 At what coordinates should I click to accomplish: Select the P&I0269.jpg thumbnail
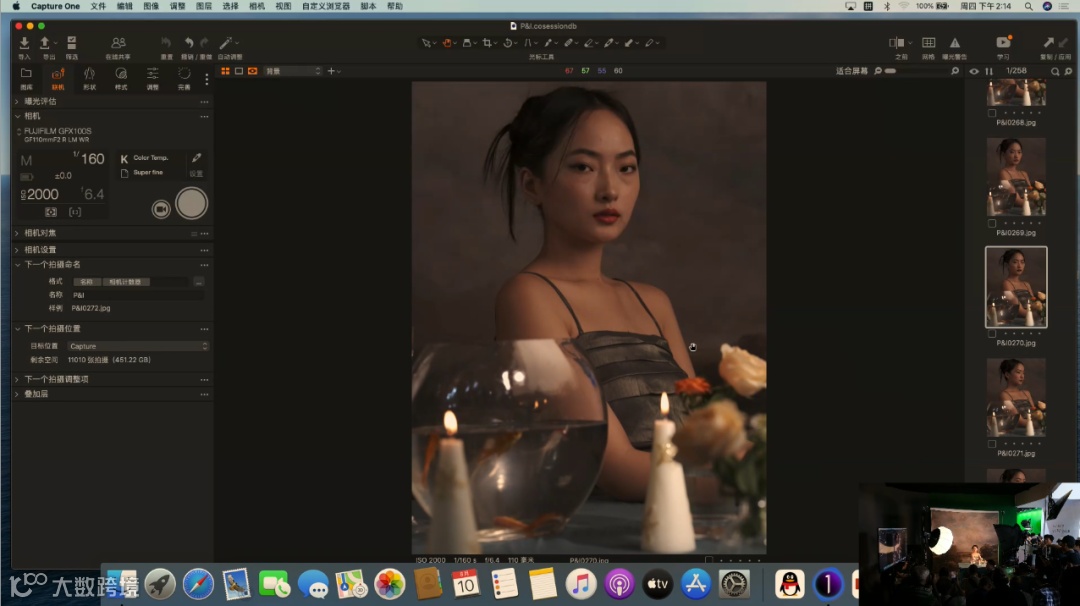point(1016,177)
